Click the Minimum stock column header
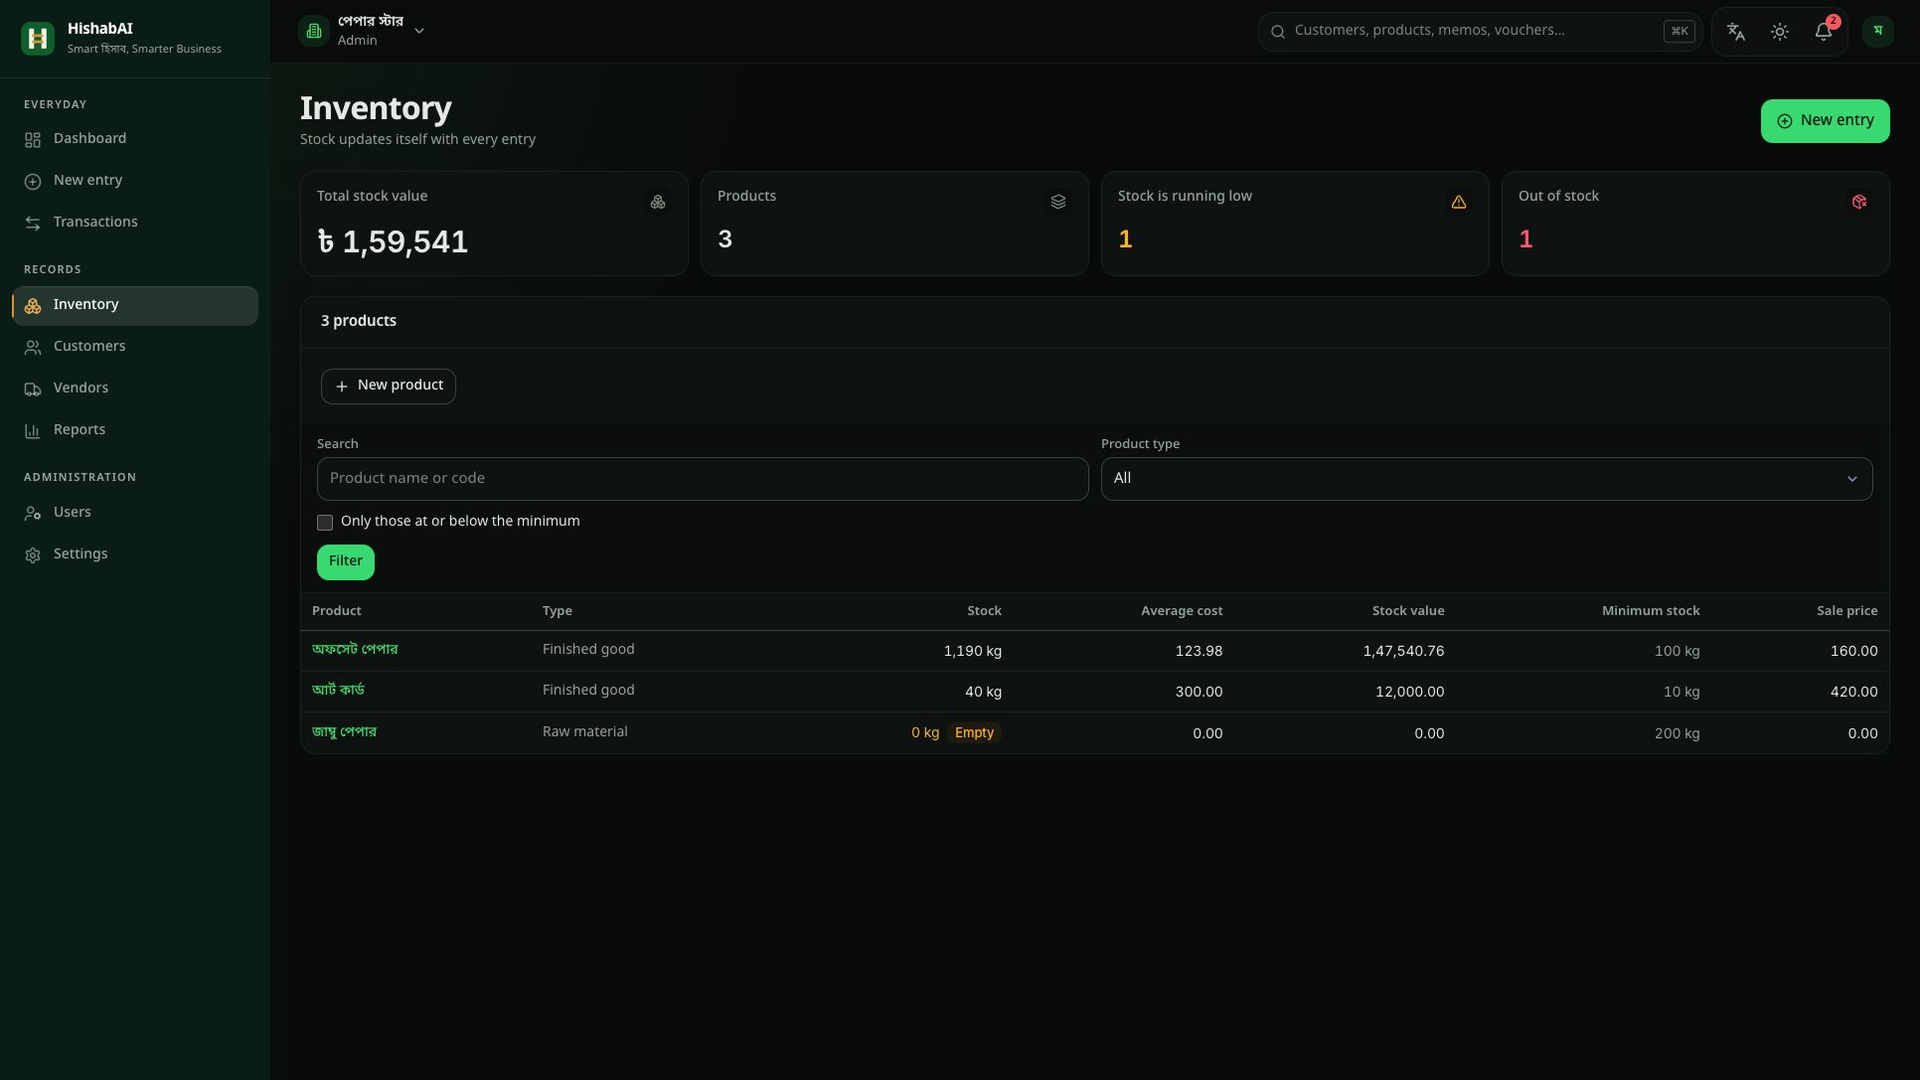Screen dimensions: 1920x1080 1651,611
